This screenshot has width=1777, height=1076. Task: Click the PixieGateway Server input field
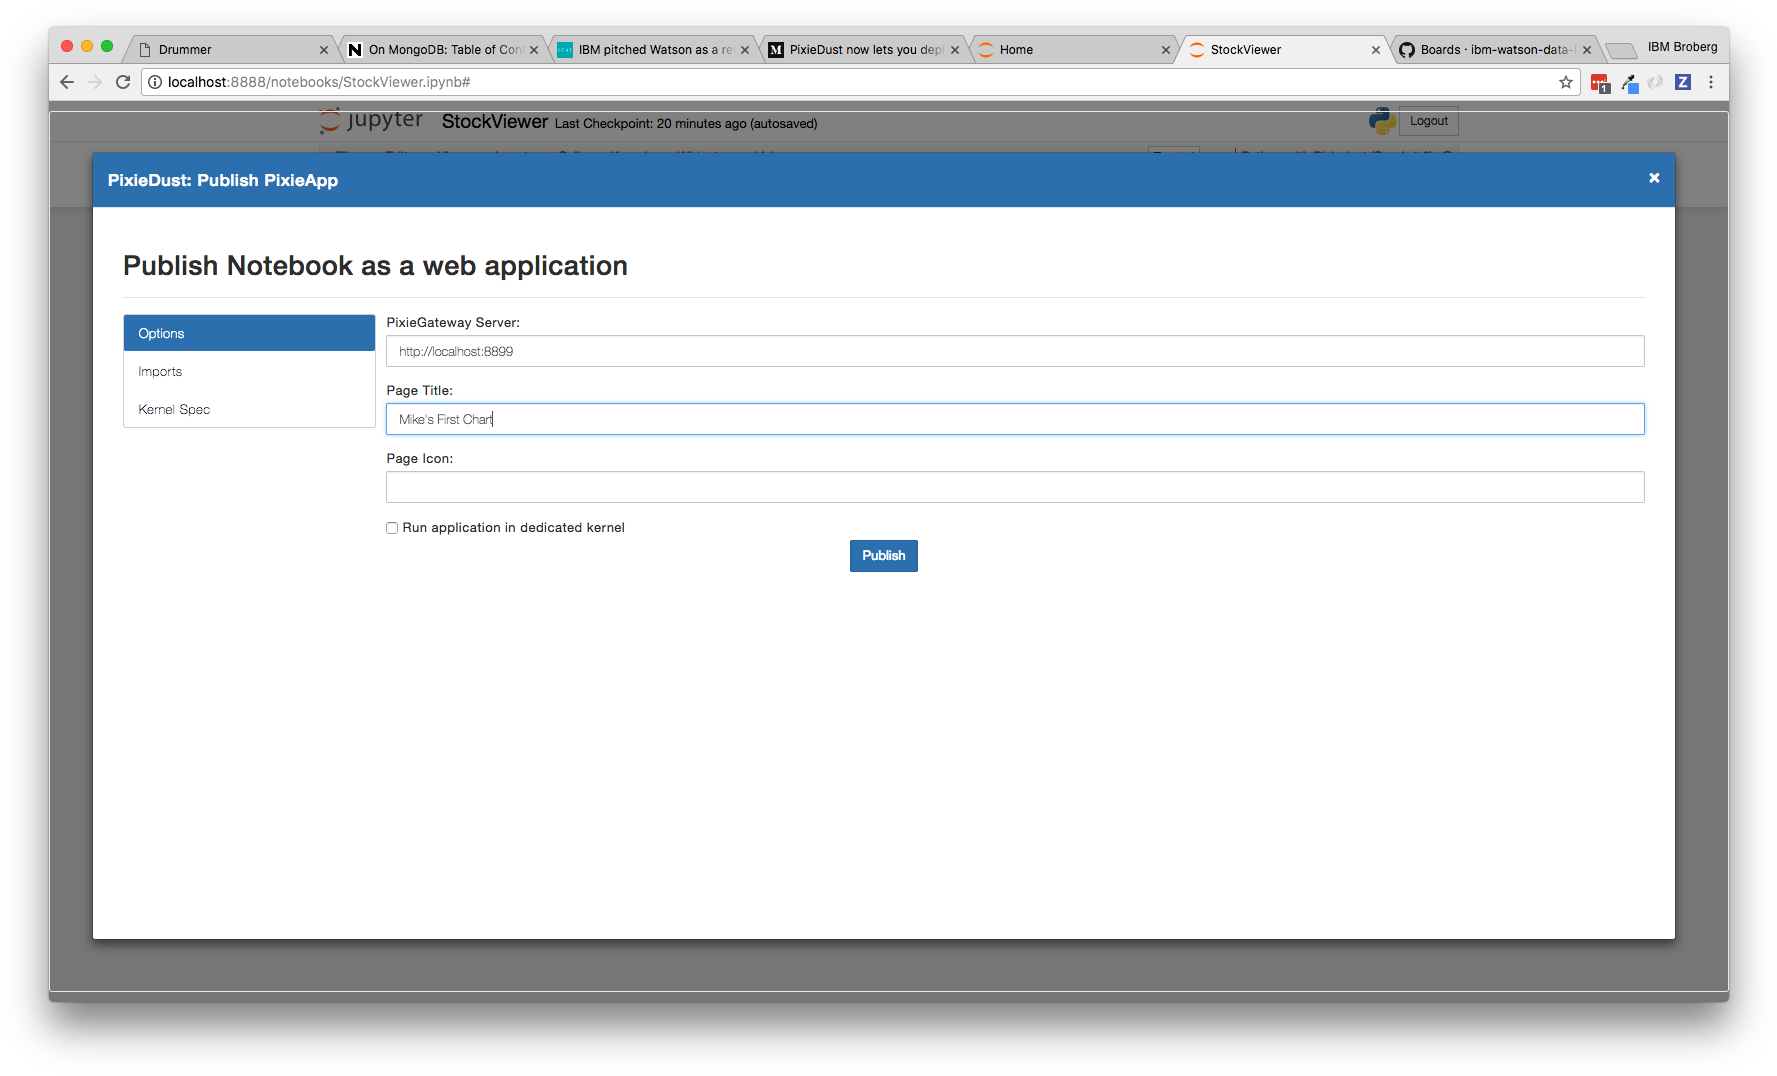(x=1014, y=351)
